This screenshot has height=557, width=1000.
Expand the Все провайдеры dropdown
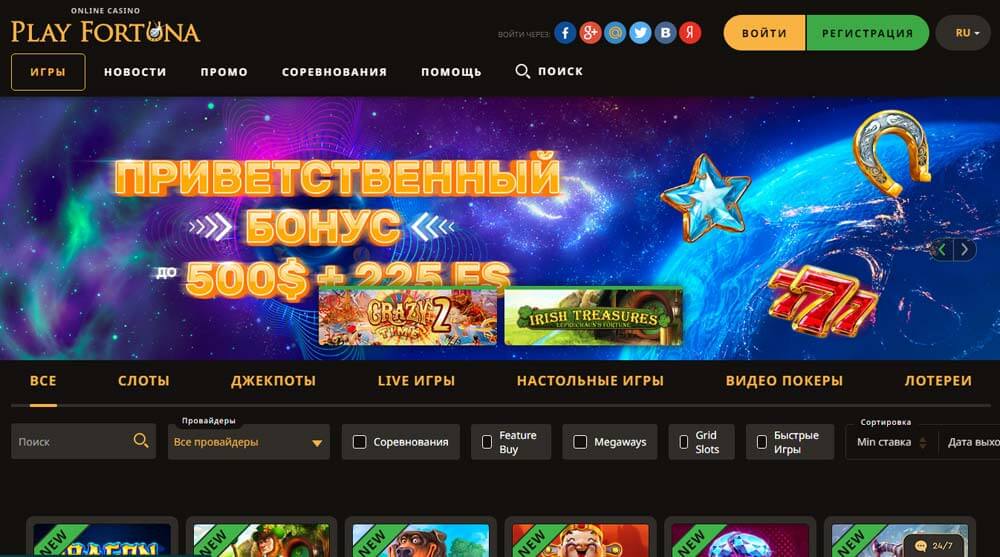pyautogui.click(x=249, y=442)
